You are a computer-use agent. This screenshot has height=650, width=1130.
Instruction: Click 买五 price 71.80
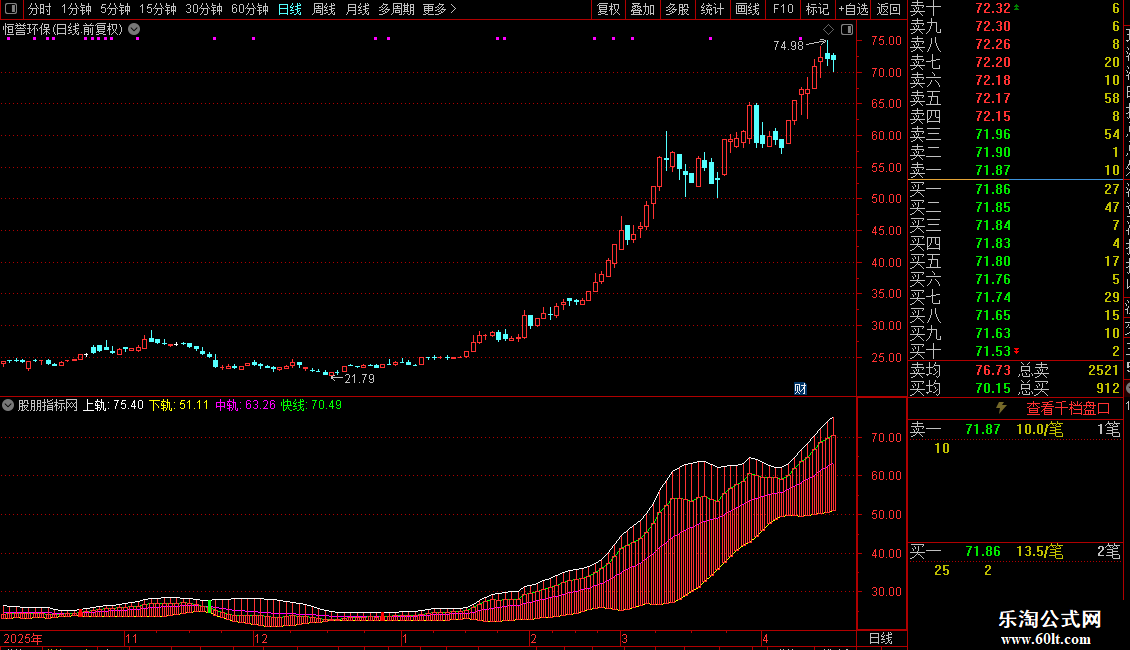pyautogui.click(x=992, y=262)
